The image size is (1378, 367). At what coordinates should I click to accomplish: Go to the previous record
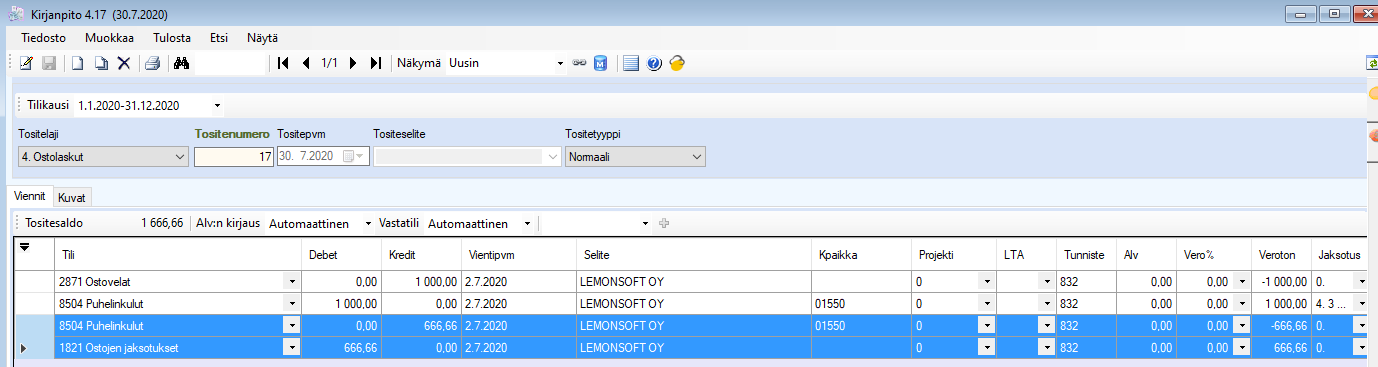point(306,63)
